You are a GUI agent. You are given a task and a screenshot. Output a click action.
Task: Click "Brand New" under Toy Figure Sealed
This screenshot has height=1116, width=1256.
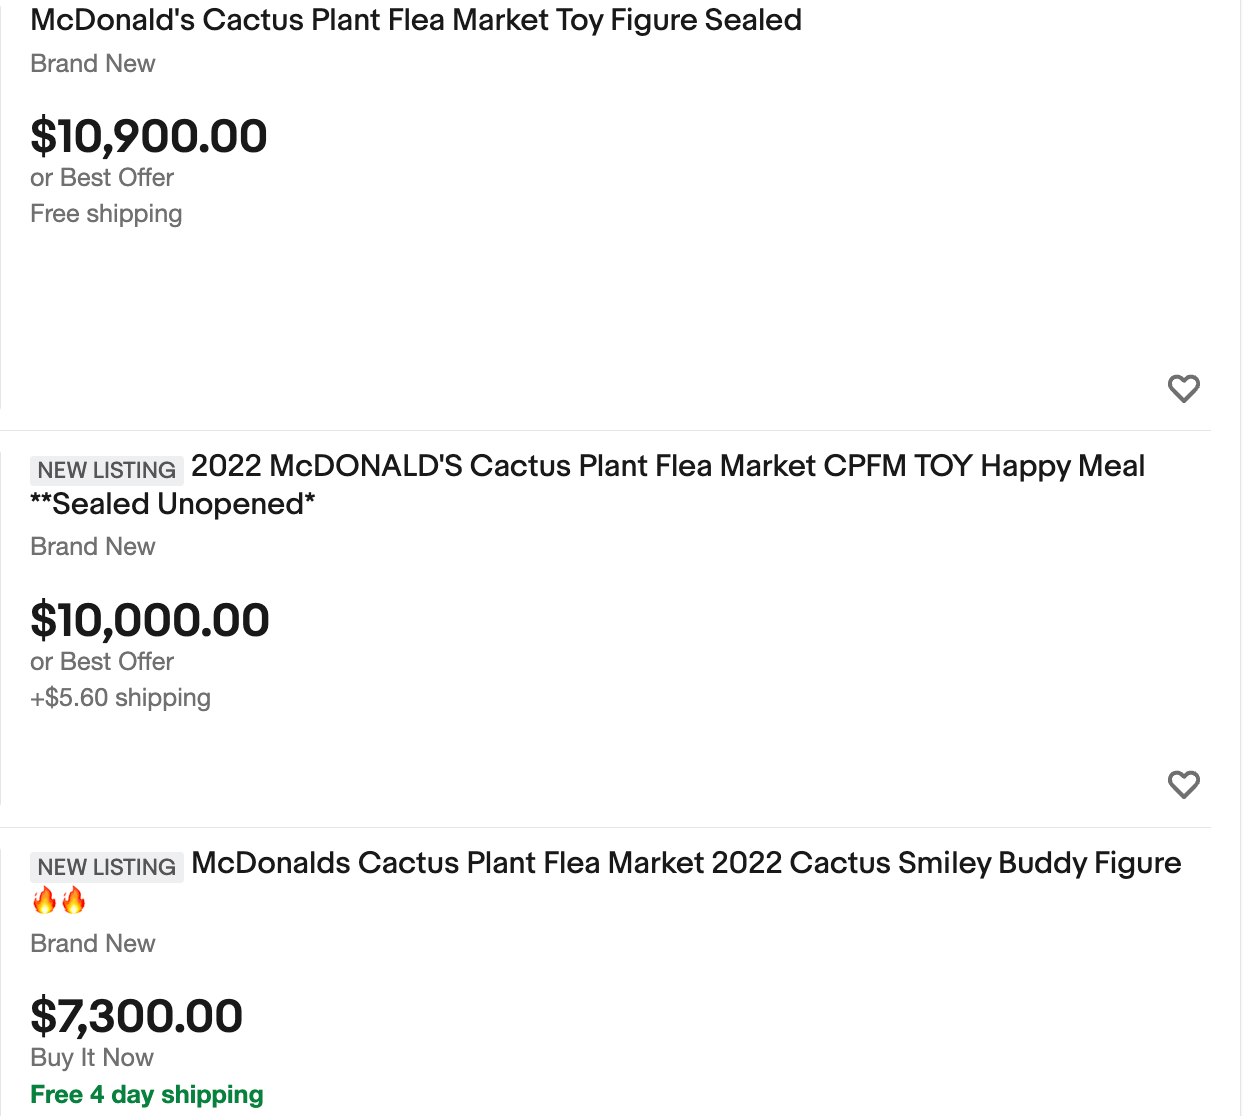pos(93,64)
